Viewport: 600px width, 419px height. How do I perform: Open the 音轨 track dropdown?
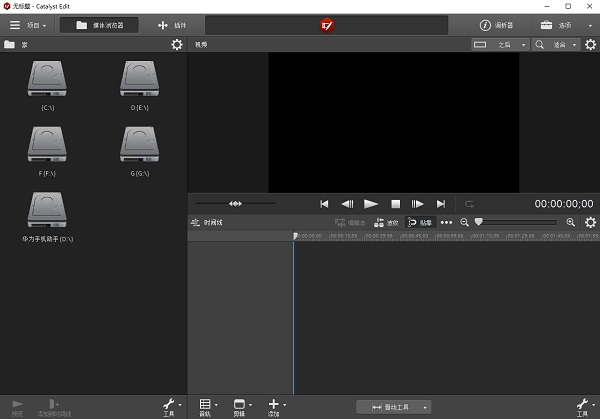[x=206, y=405]
